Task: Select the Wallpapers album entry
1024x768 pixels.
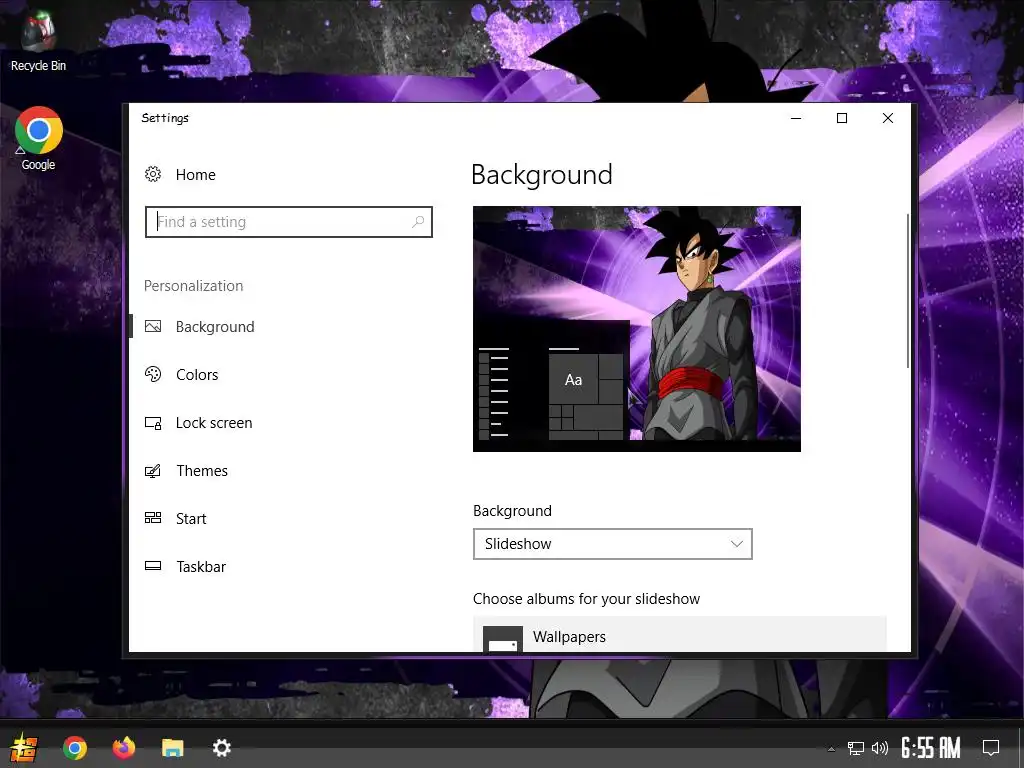Action: (680, 636)
